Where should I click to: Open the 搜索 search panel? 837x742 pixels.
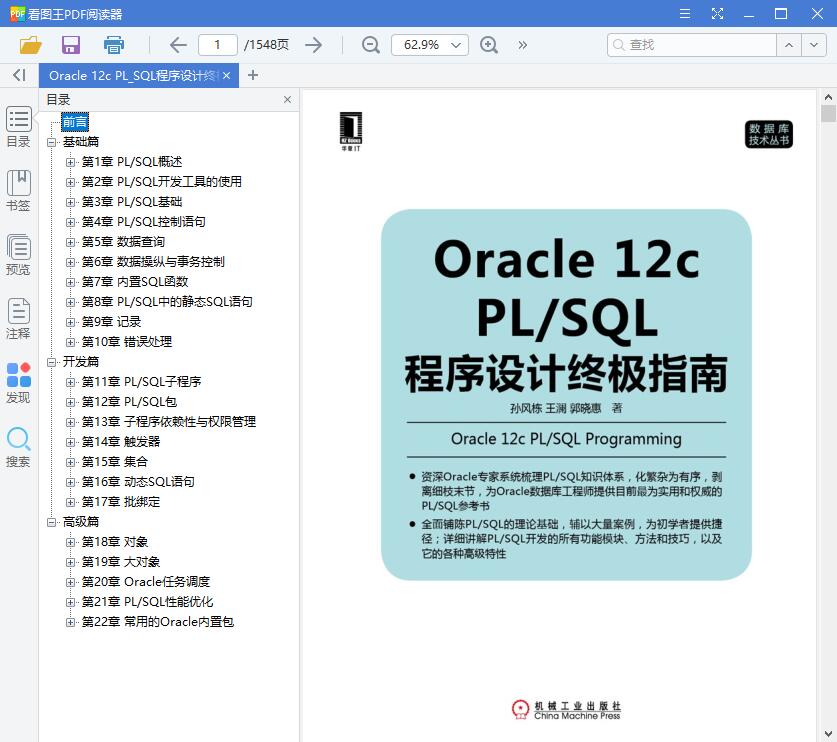tap(18, 447)
